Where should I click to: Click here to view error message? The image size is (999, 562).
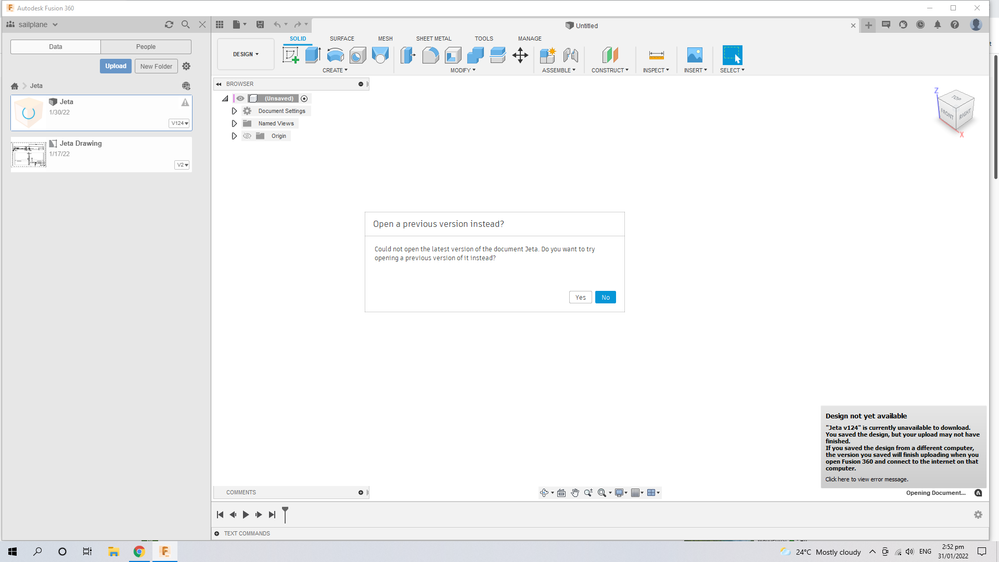click(x=866, y=479)
